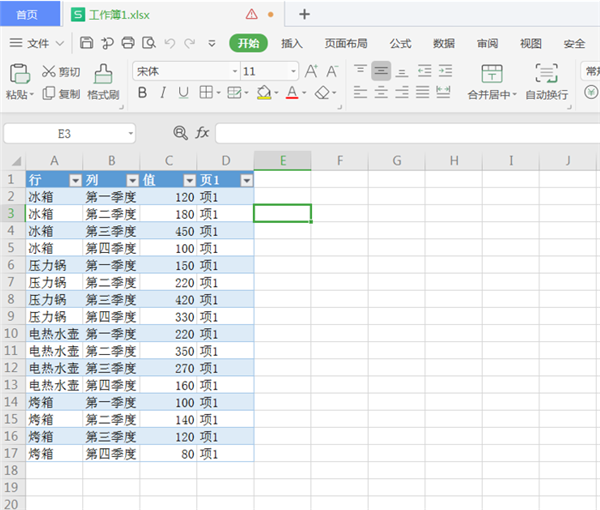The height and width of the screenshot is (510, 600).
Task: Click the increase font size icon
Action: tap(311, 71)
